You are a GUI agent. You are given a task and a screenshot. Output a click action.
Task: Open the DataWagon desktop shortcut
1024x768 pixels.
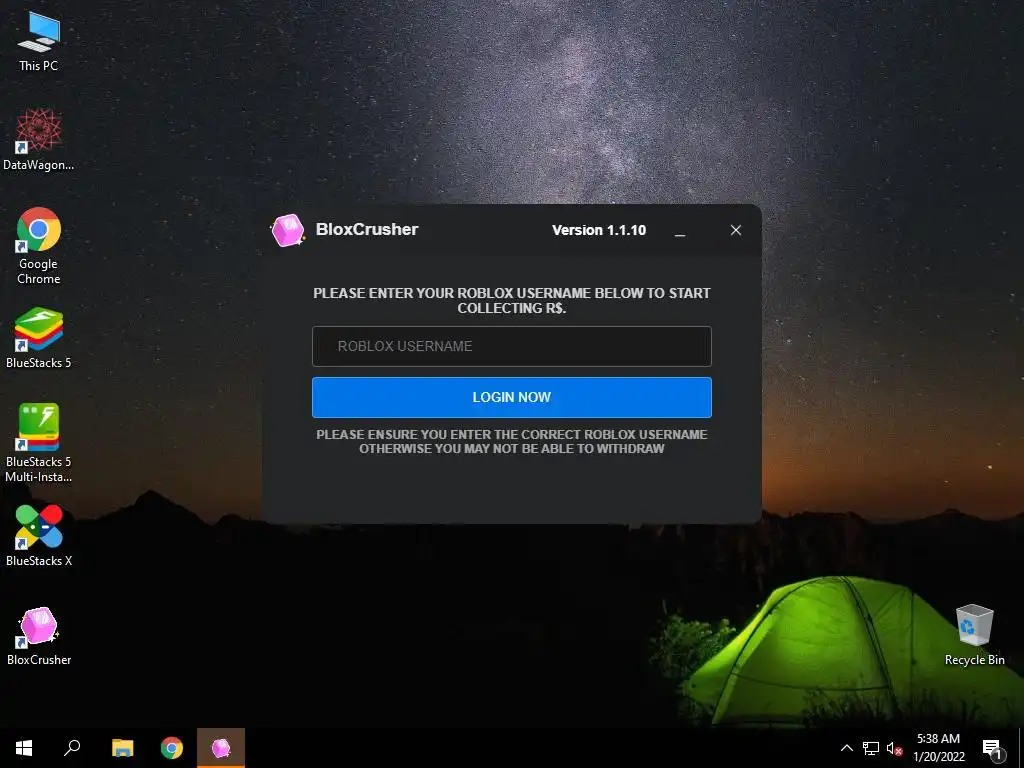click(x=39, y=140)
